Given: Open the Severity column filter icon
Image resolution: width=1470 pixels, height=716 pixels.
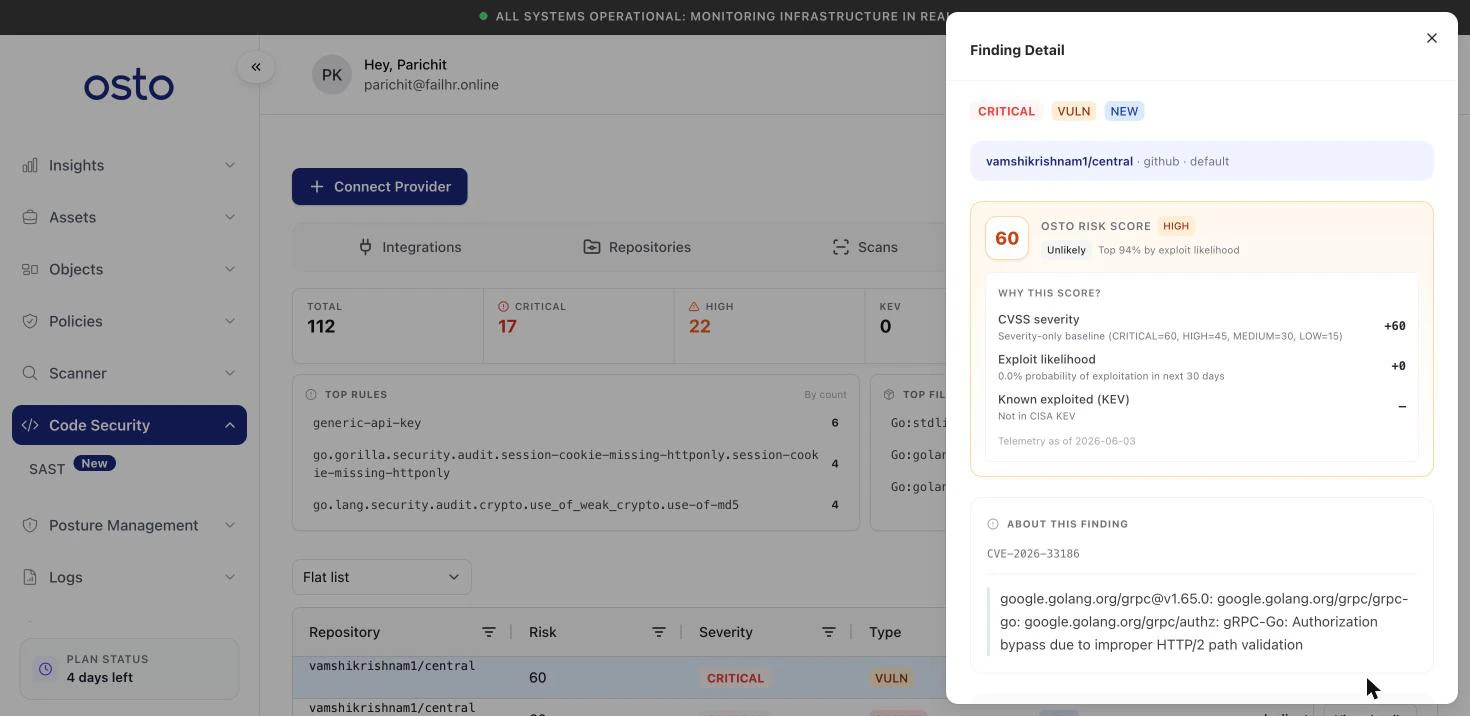Looking at the screenshot, I should pyautogui.click(x=829, y=632).
